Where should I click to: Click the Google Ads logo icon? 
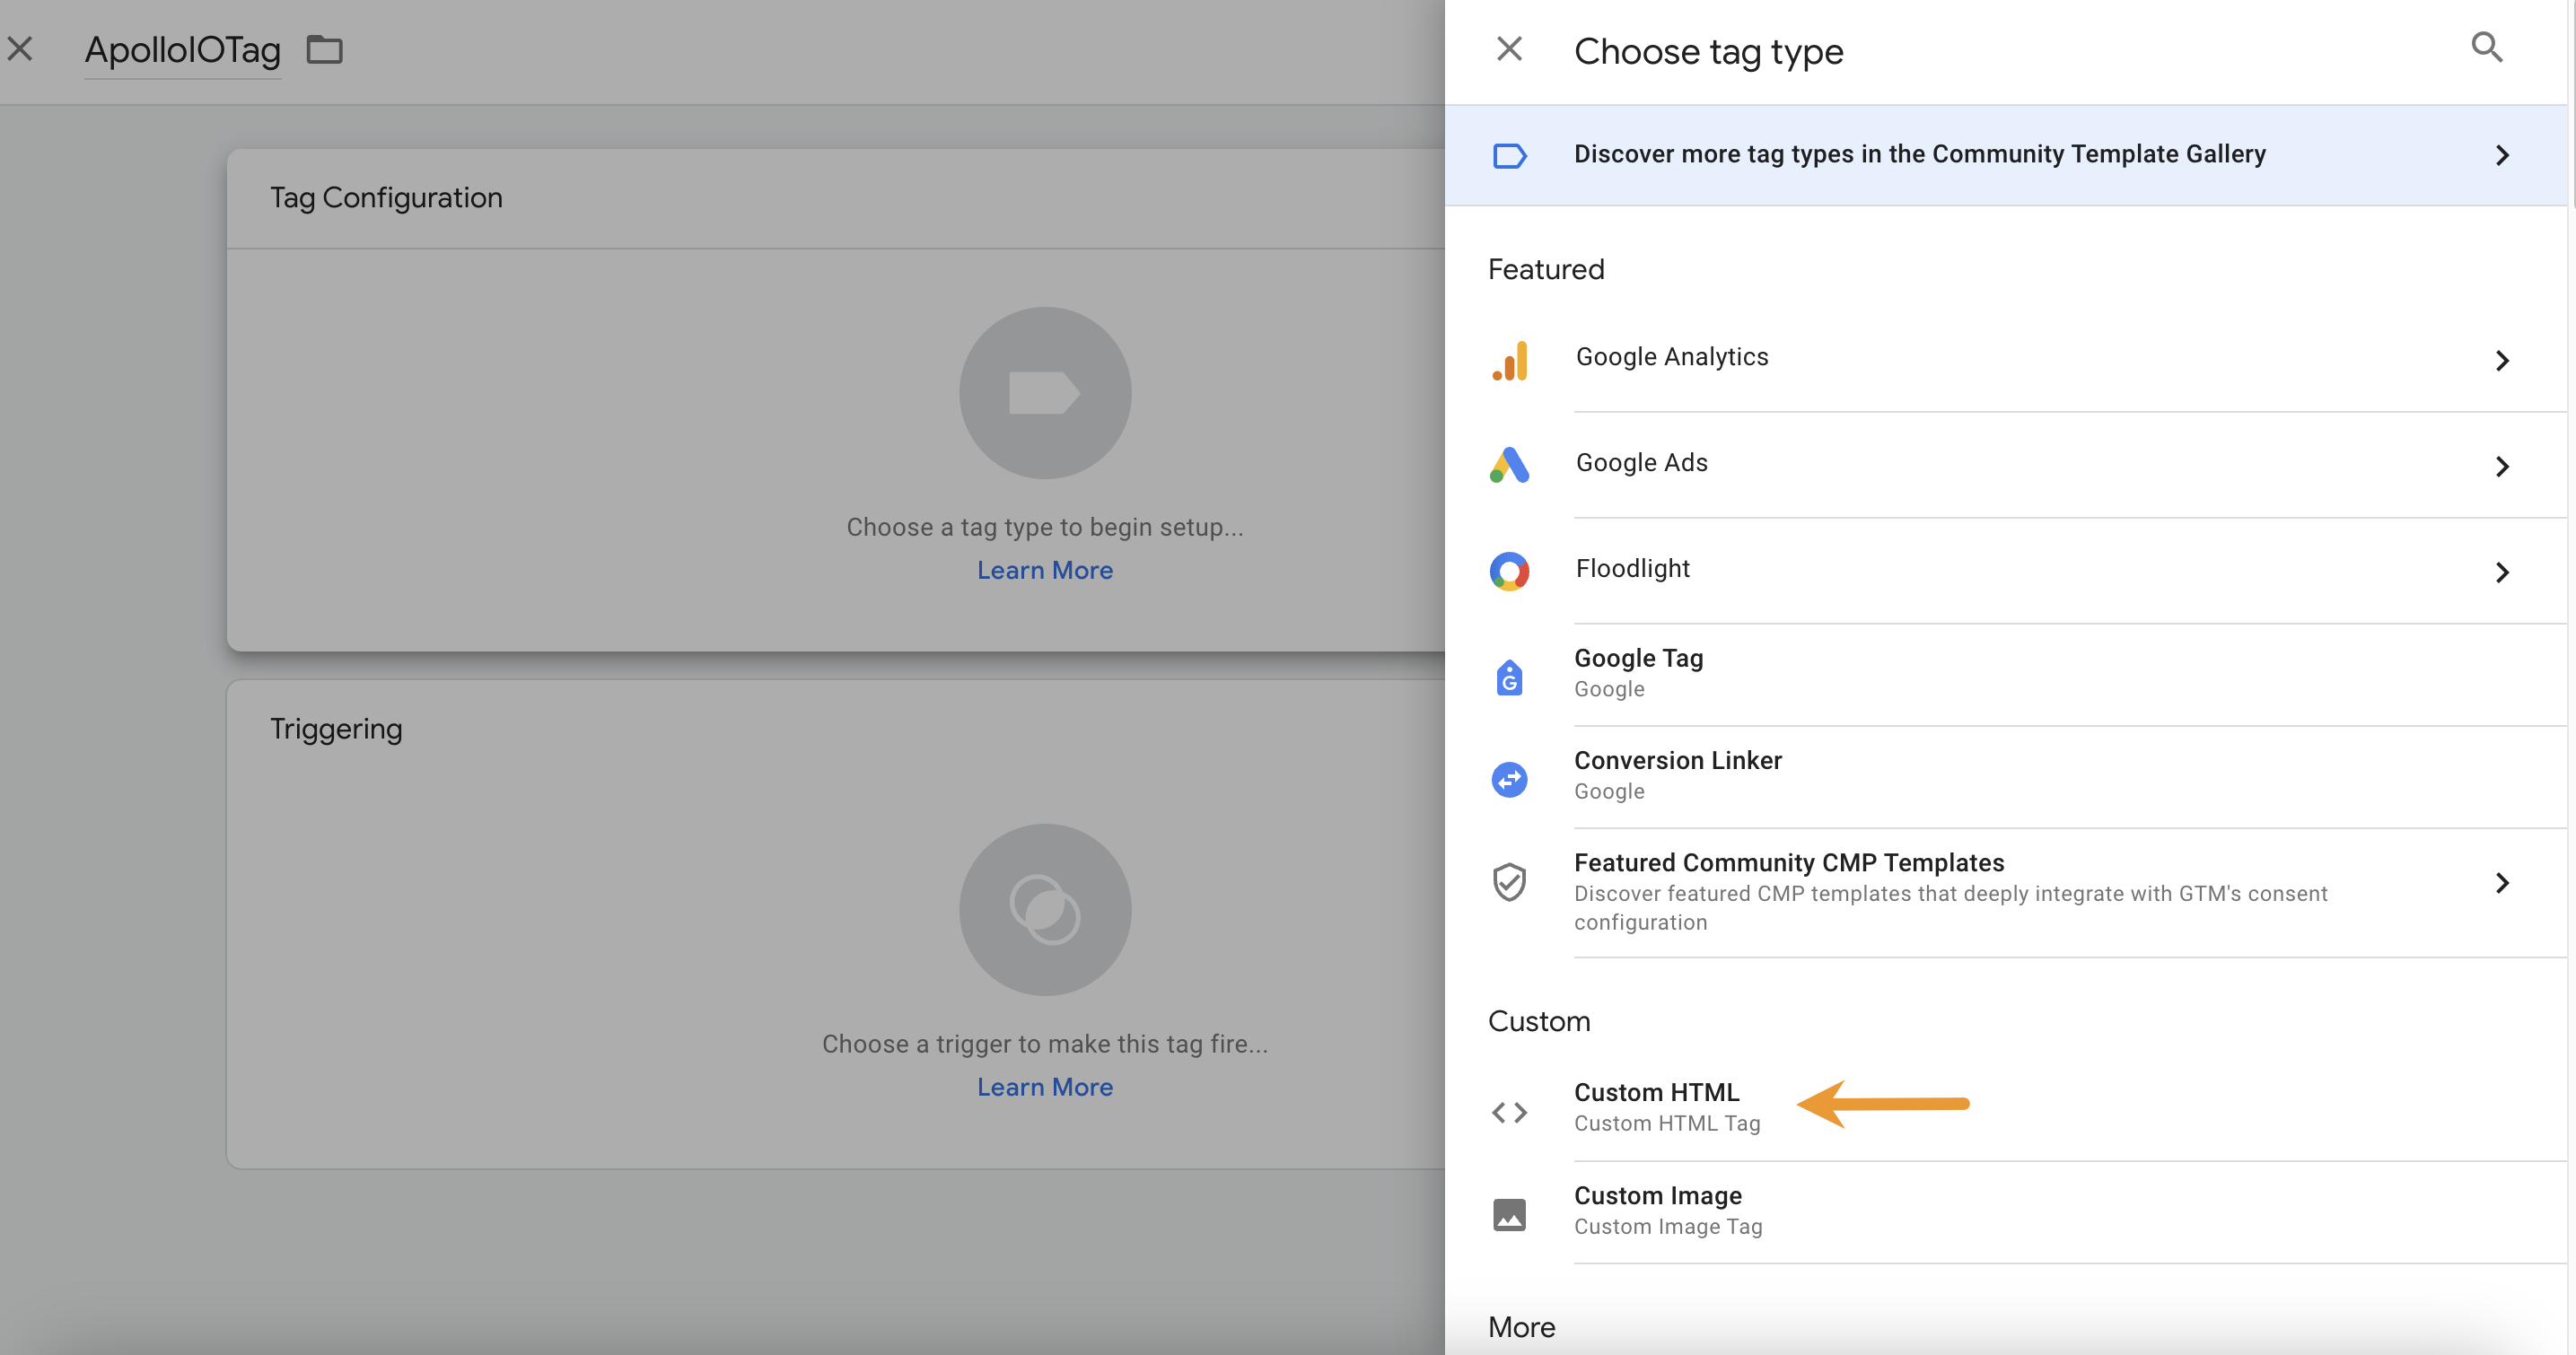1509,466
